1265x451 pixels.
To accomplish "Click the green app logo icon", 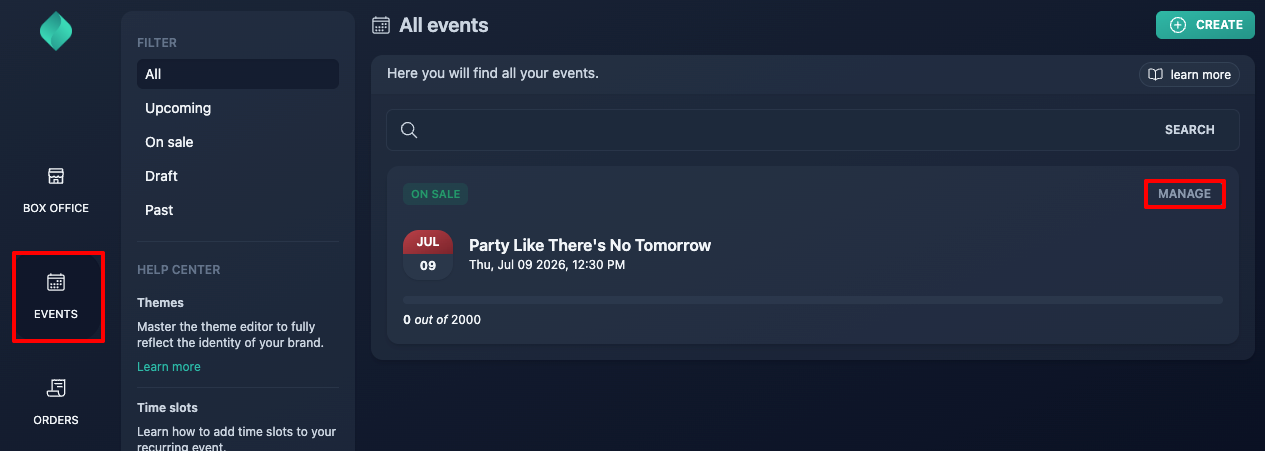I will [56, 31].
